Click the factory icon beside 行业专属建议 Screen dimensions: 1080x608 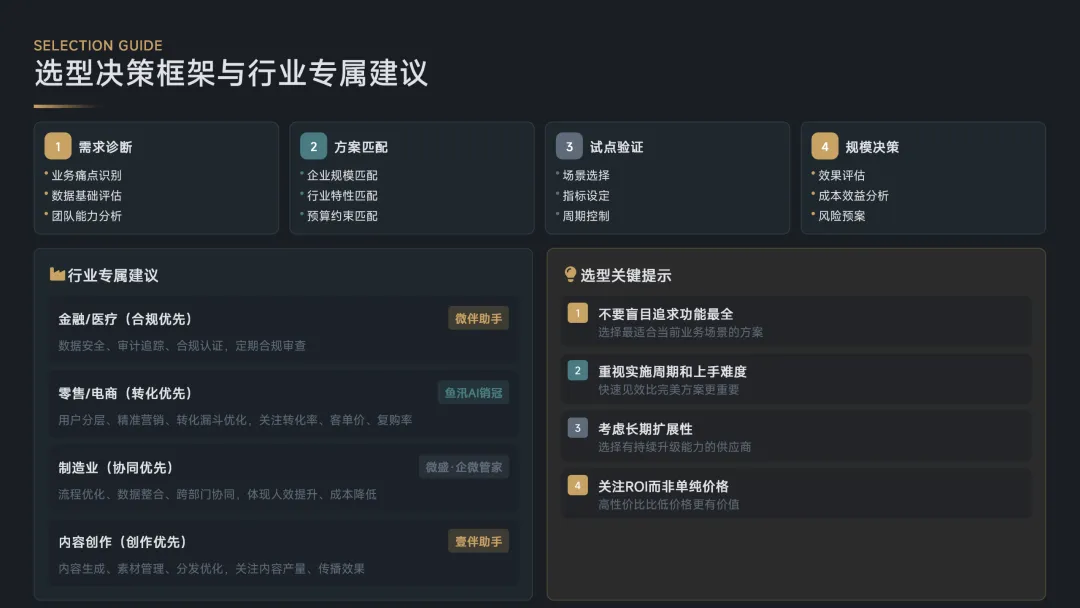(x=57, y=275)
